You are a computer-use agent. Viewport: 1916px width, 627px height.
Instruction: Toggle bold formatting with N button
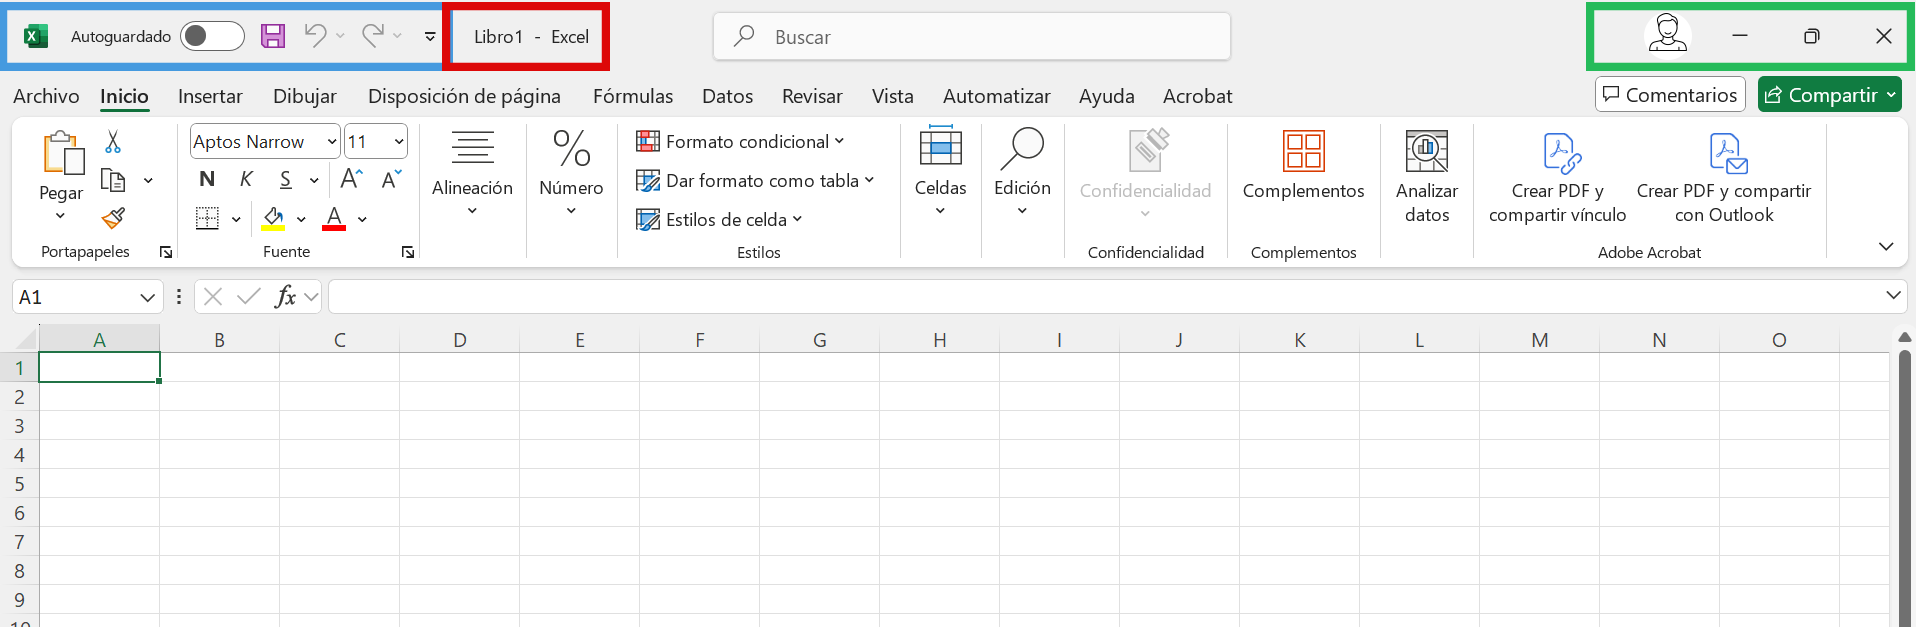[x=207, y=179]
